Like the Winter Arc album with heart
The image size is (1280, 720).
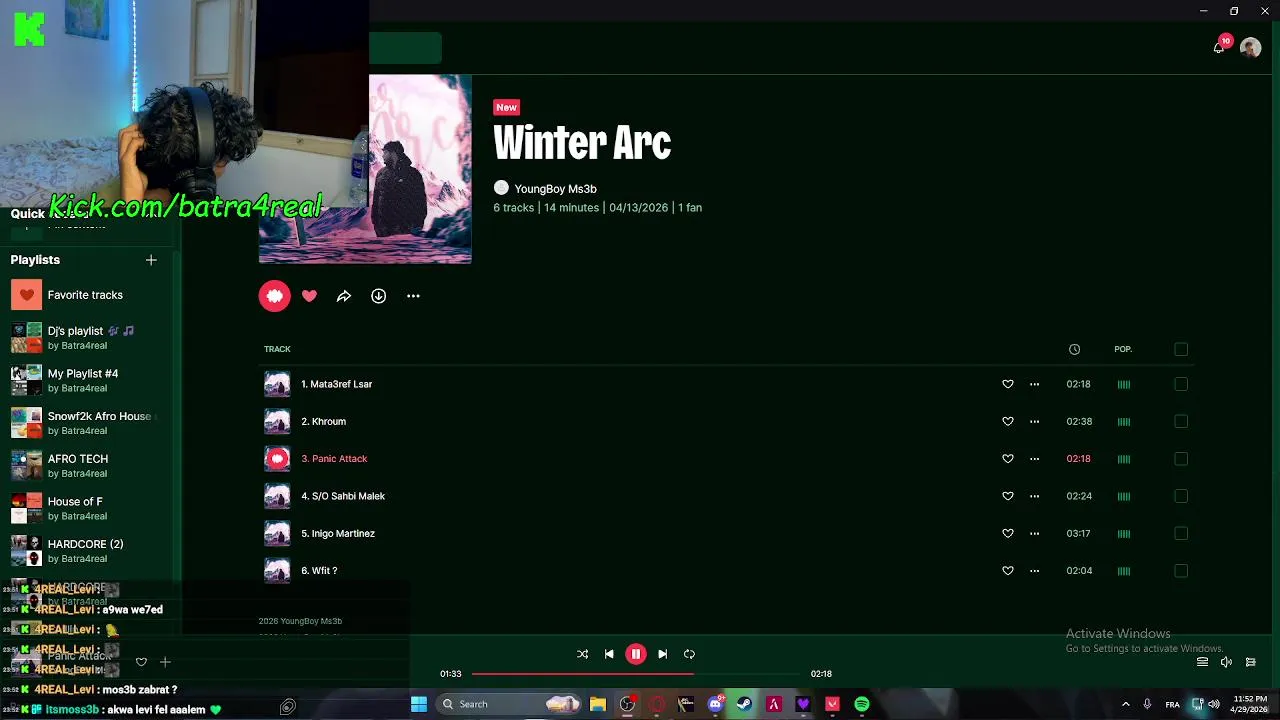click(x=310, y=296)
